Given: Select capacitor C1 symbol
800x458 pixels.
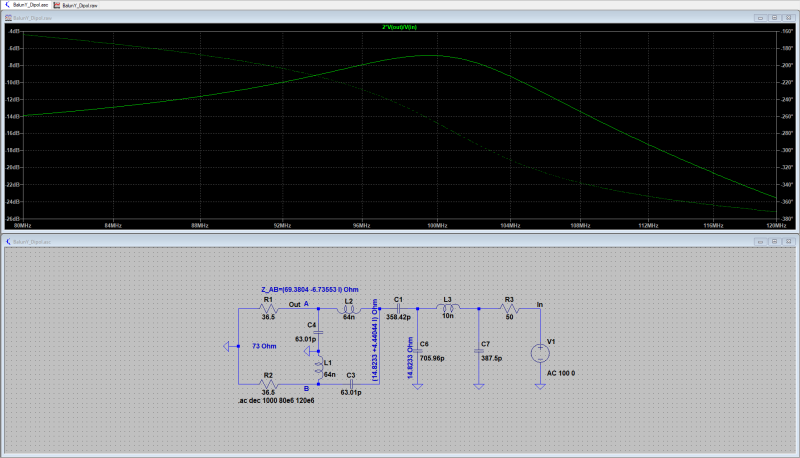Looking at the screenshot, I should click(398, 309).
